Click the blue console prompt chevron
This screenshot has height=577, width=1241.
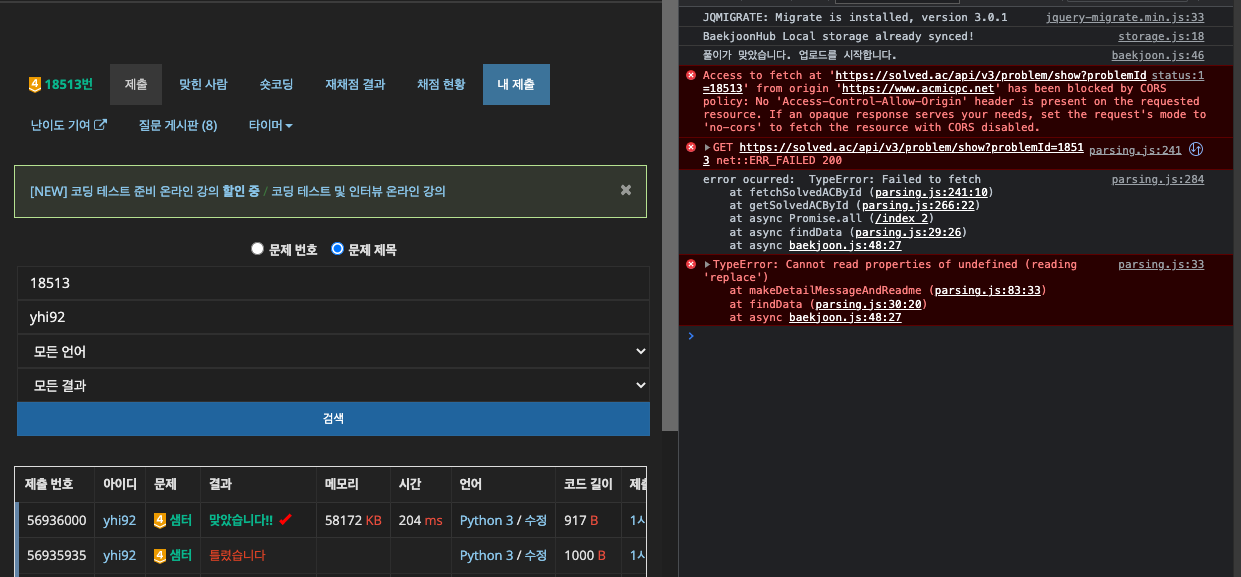tap(690, 336)
